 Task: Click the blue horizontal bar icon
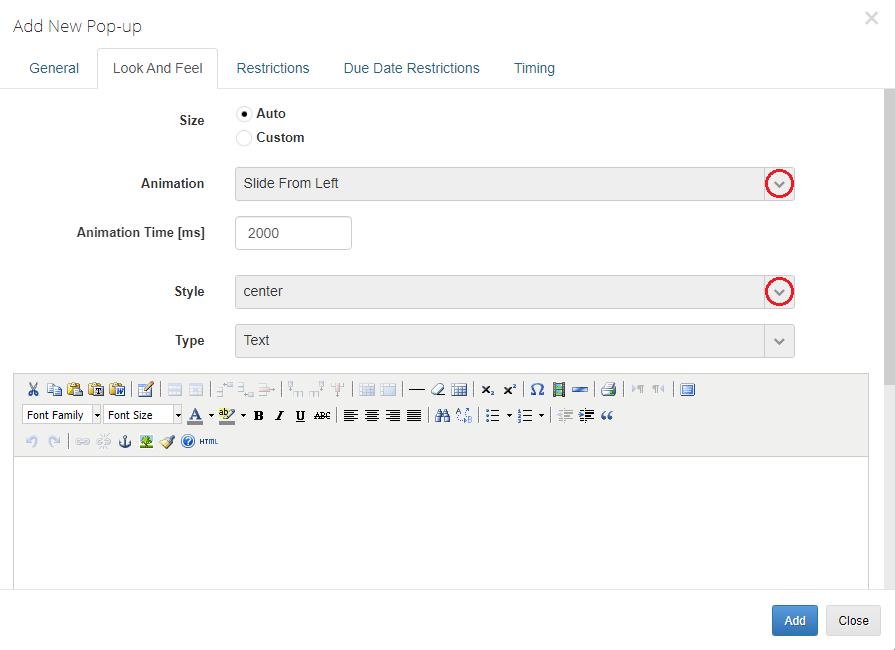[580, 390]
